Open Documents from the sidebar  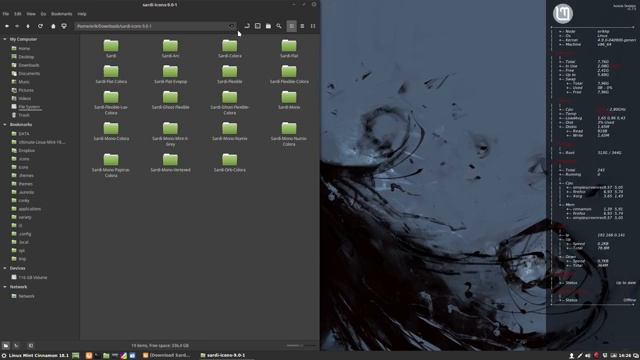(29, 73)
